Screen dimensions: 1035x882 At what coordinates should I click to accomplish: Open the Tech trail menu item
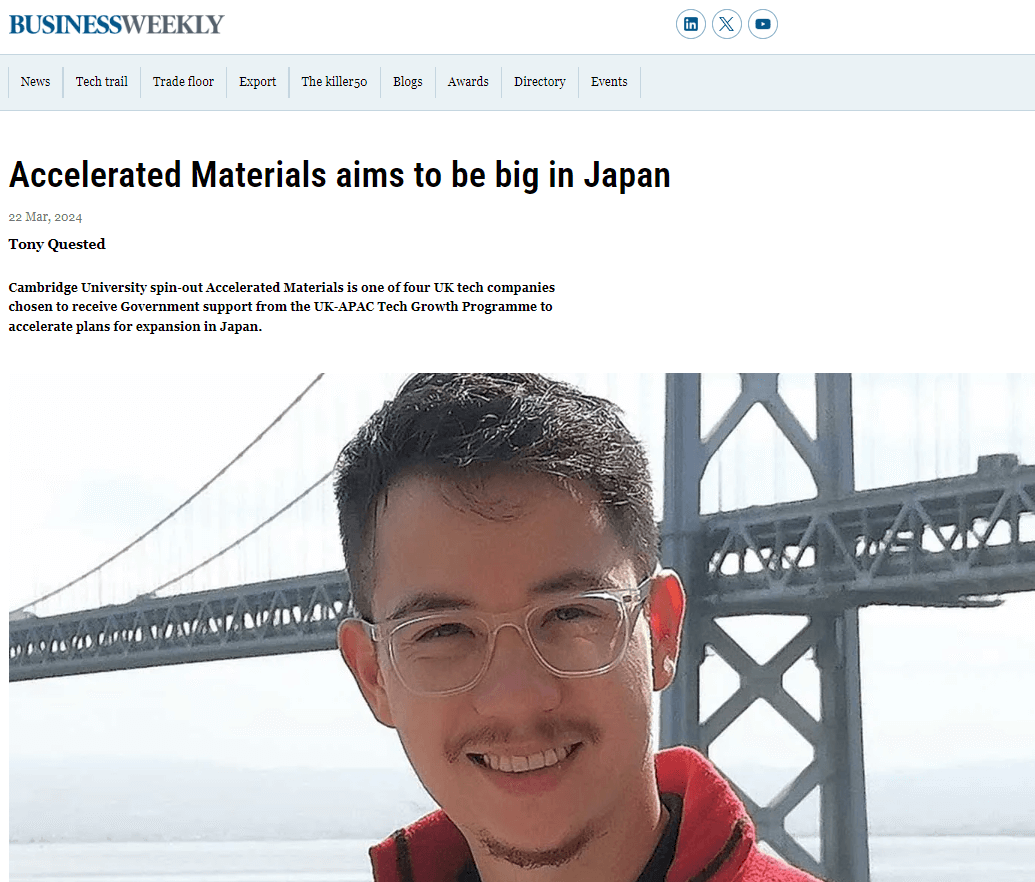pos(102,82)
